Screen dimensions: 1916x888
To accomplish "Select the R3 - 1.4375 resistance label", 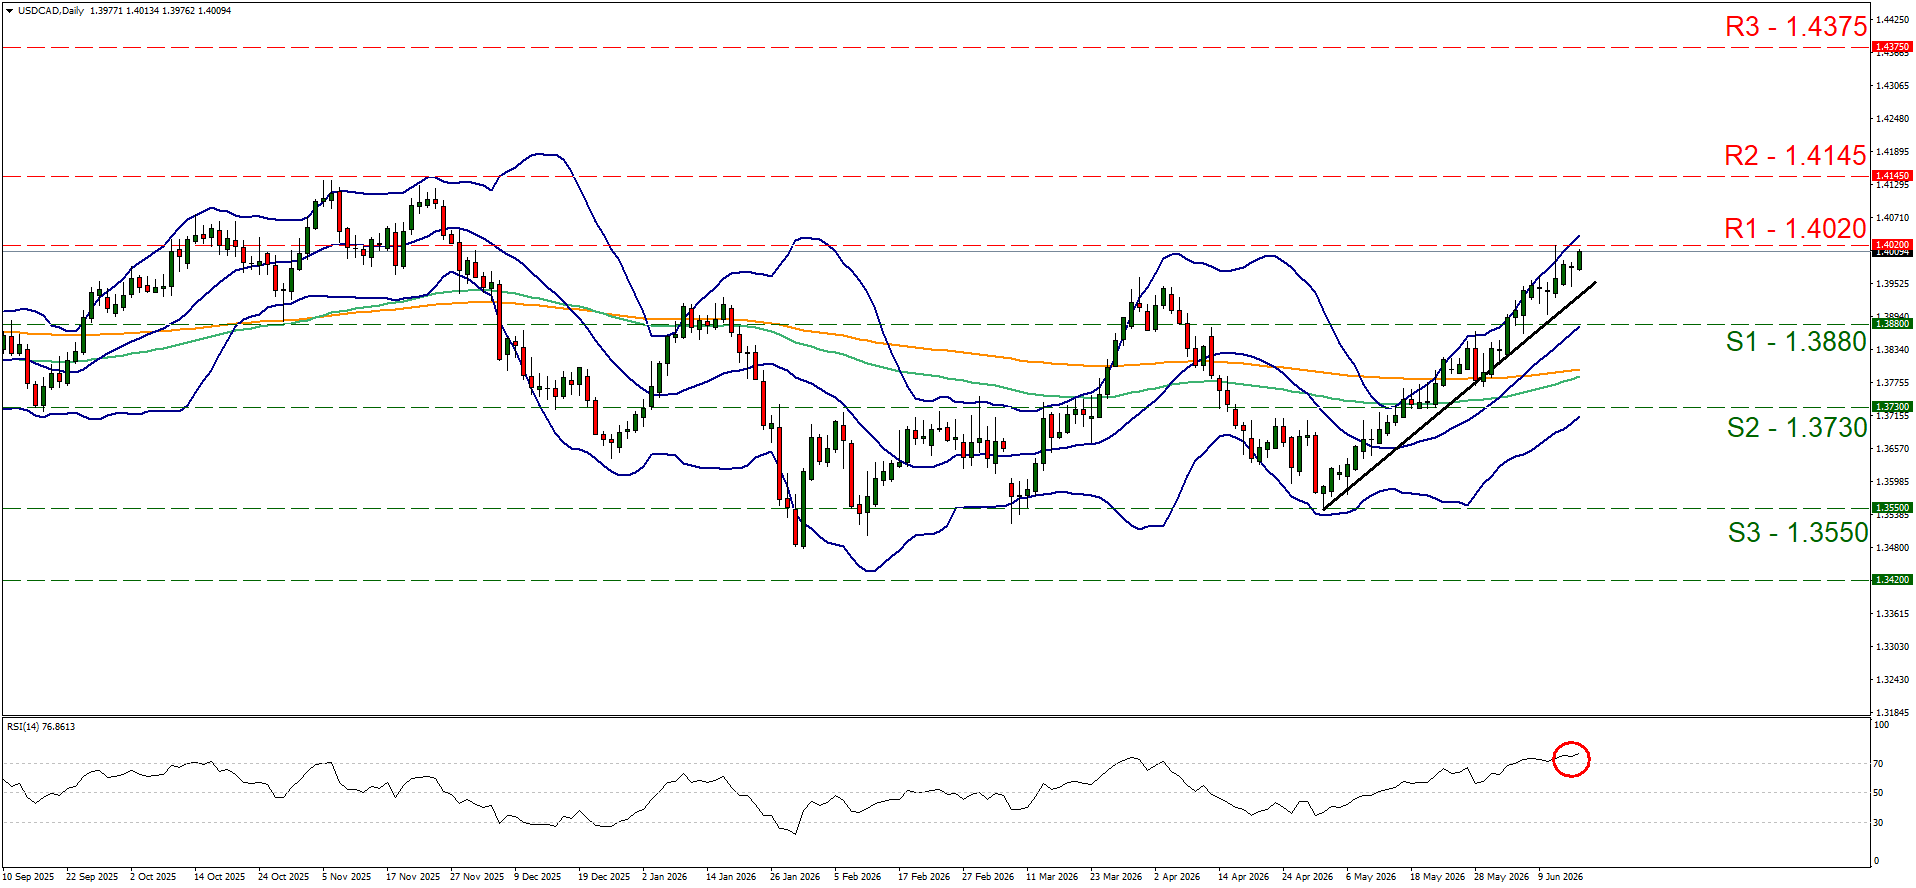I will click(x=1796, y=27).
